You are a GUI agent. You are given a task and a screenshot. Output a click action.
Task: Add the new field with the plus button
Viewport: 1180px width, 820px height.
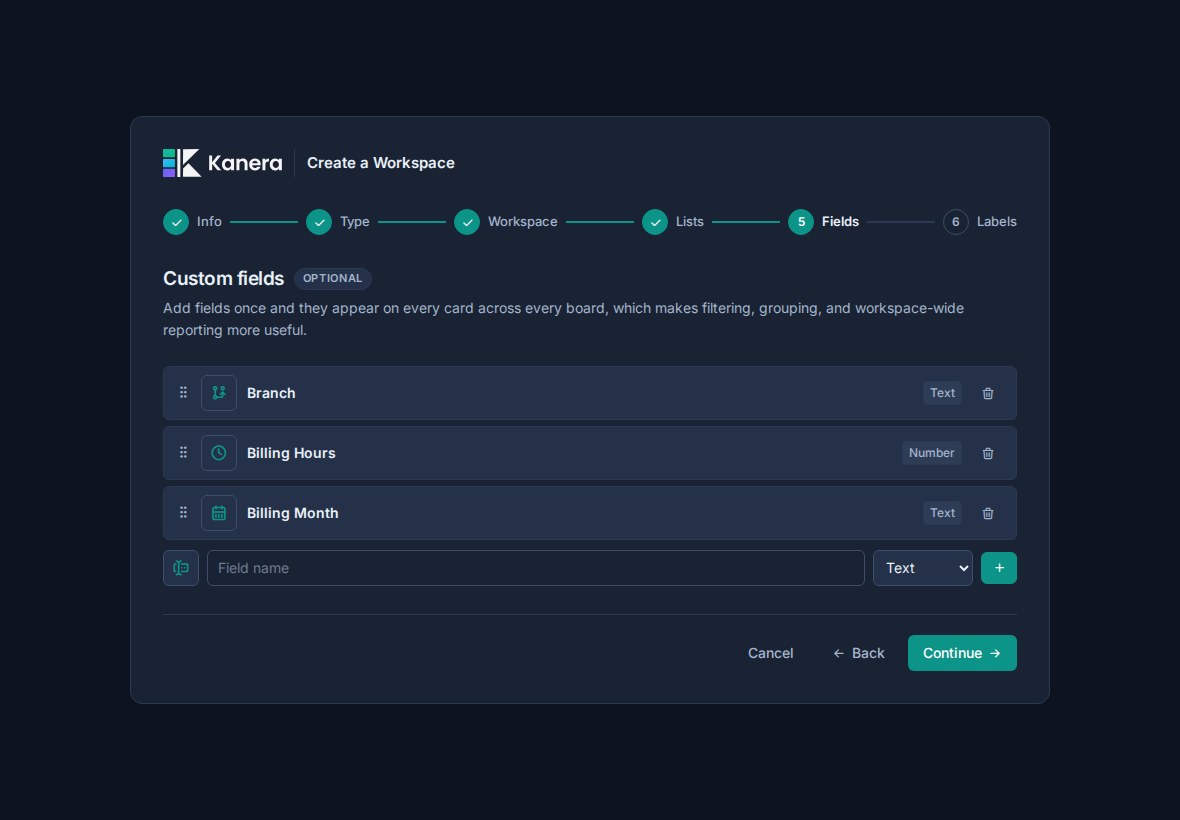(x=999, y=568)
